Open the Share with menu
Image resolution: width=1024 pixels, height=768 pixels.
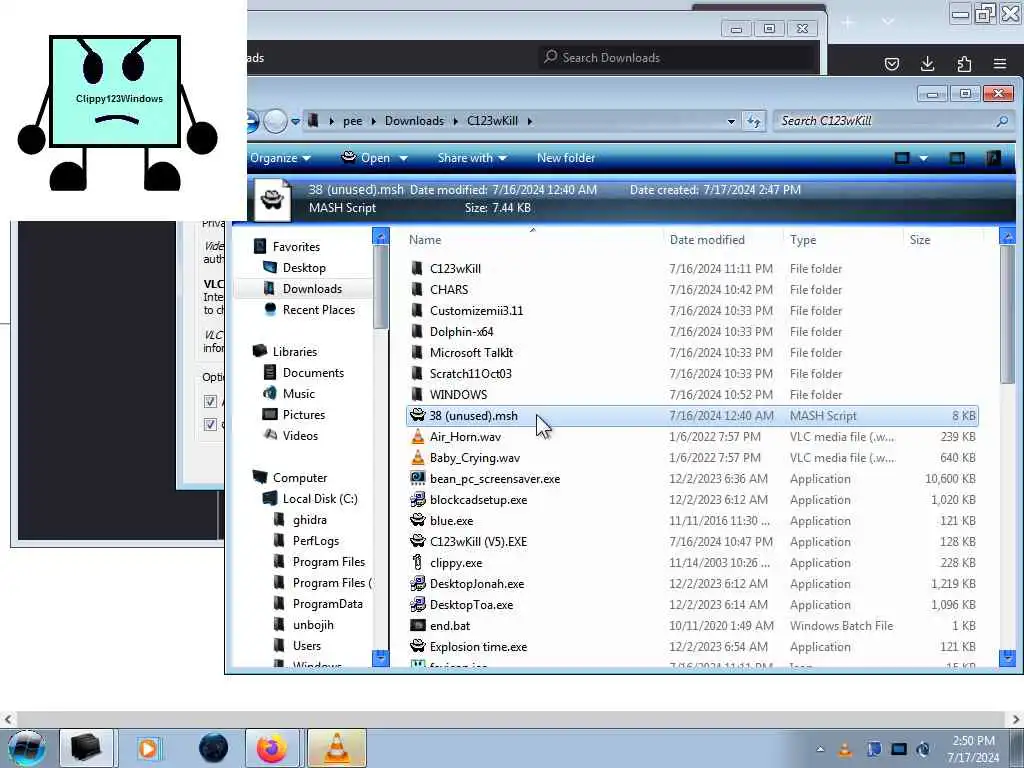(472, 158)
